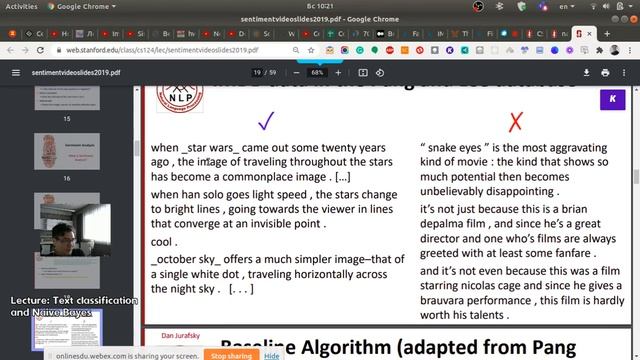The width and height of the screenshot is (640, 360).
Task: Open the Chrome profile avatar
Action: pos(615,50)
